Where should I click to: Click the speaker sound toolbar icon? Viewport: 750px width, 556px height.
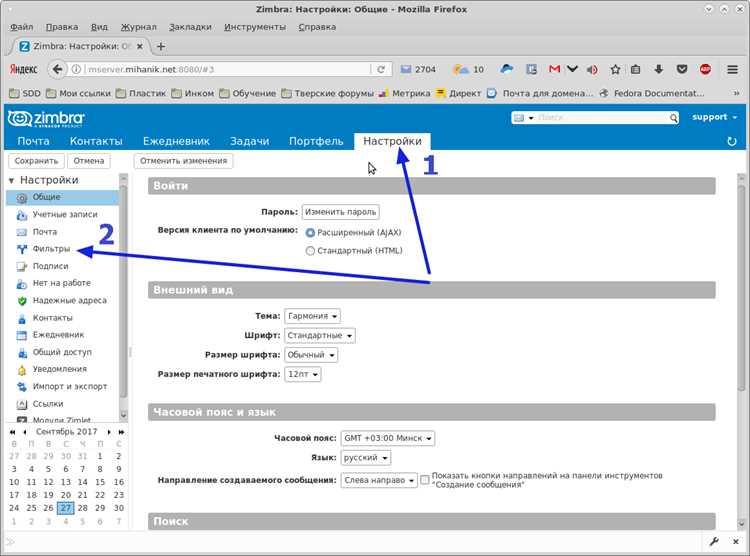pos(592,70)
